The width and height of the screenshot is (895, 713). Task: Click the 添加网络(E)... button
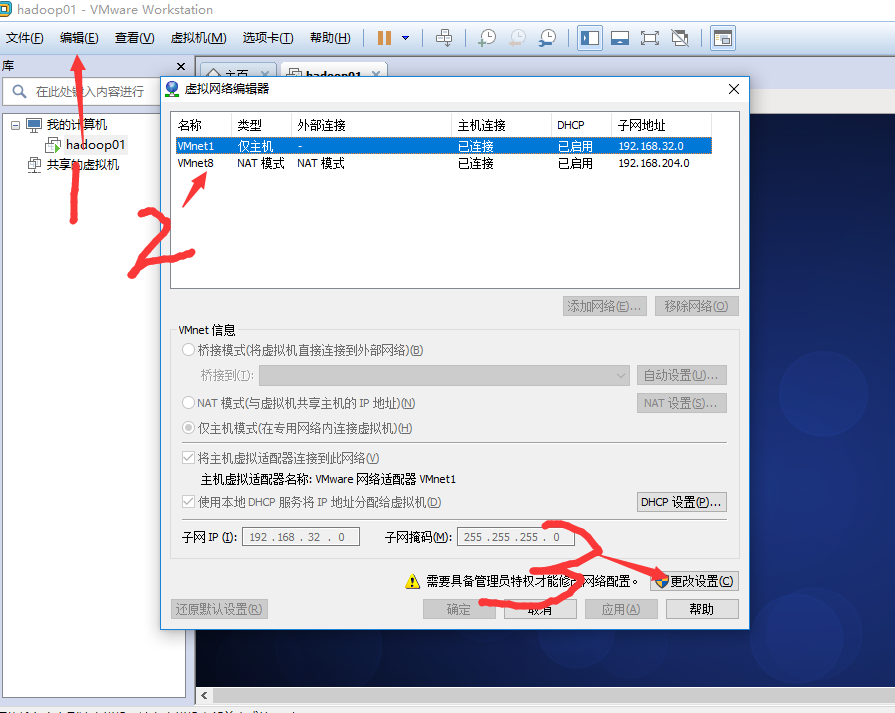click(x=604, y=306)
